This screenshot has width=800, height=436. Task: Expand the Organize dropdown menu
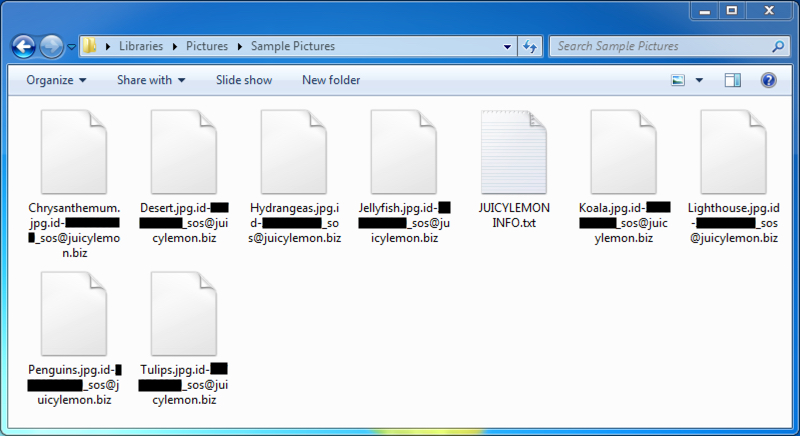[56, 80]
